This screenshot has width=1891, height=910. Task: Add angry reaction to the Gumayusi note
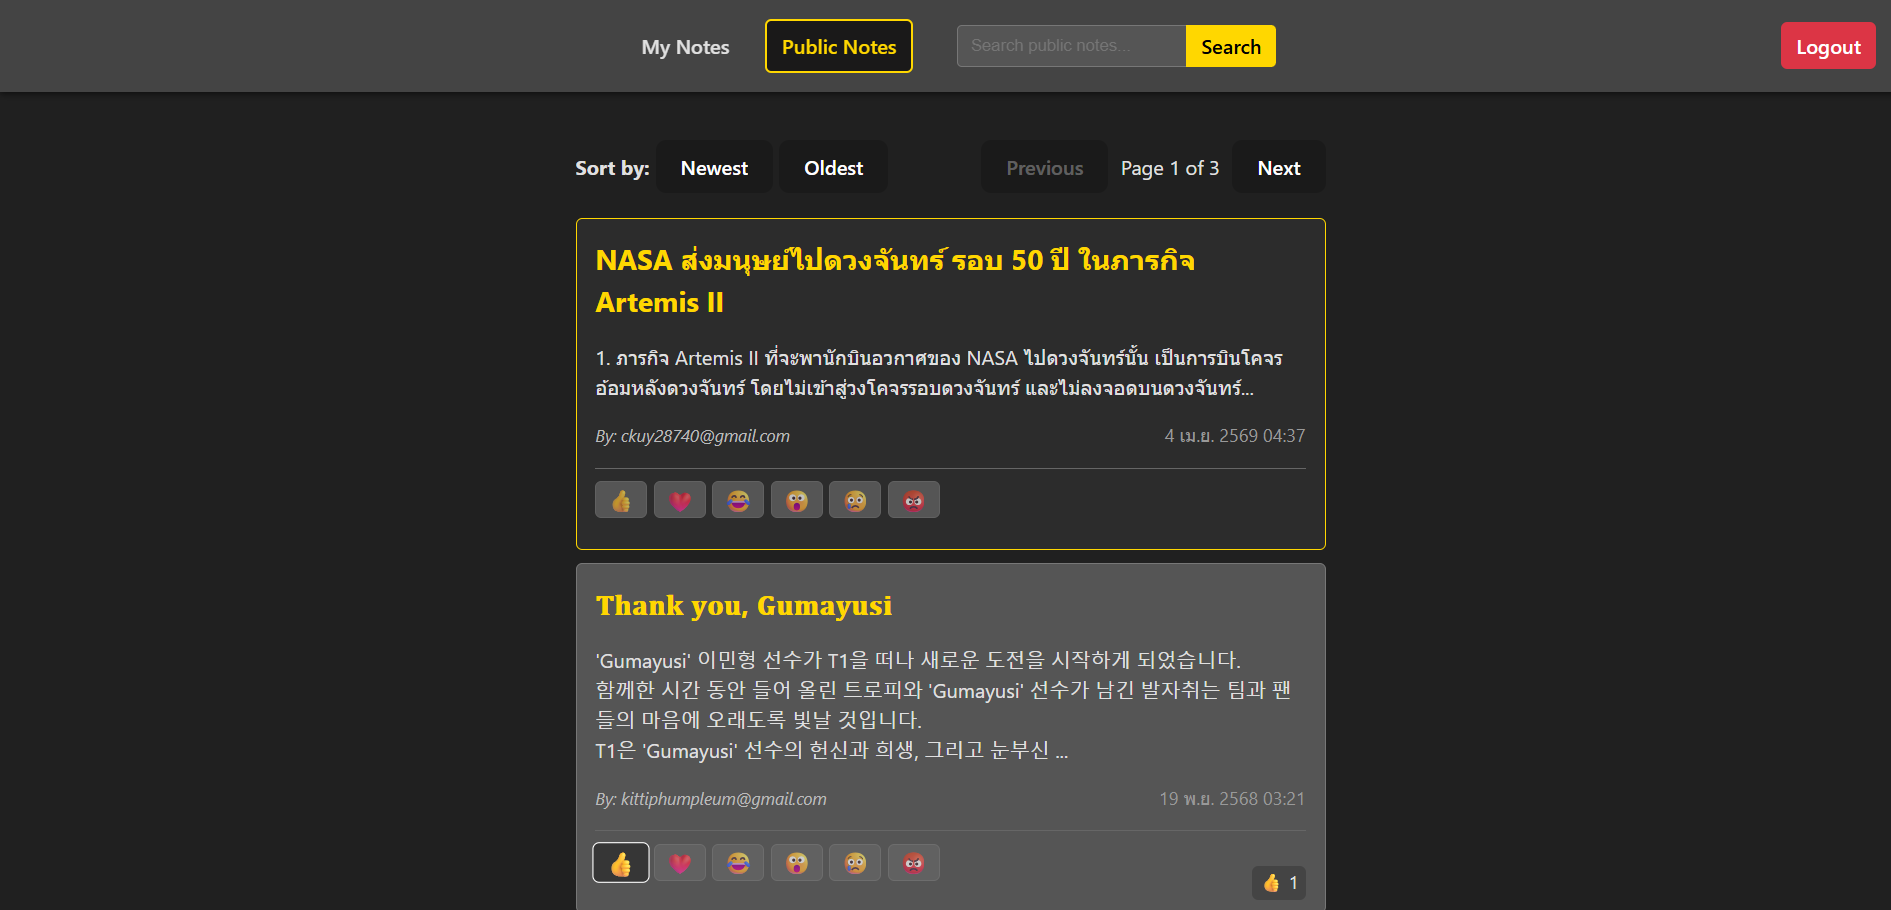tap(914, 863)
